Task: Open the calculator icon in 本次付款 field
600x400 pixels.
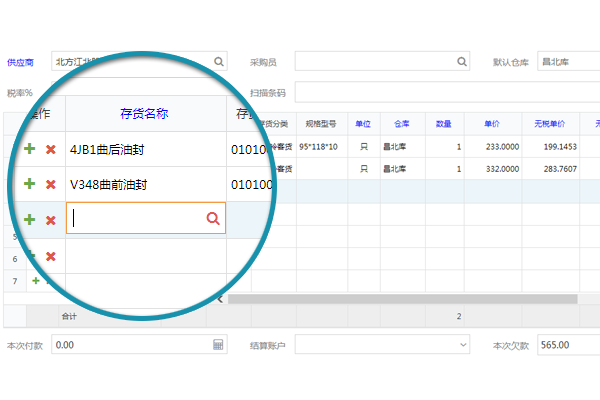Action: coord(218,344)
